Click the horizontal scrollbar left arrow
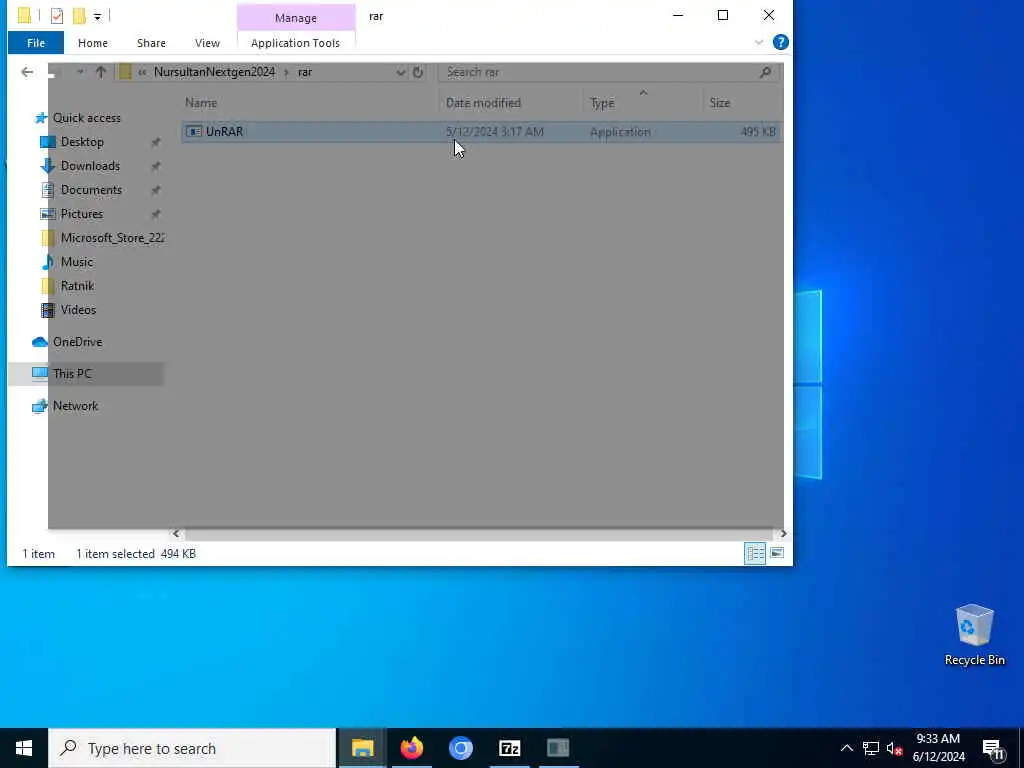1024x768 pixels. tap(176, 534)
